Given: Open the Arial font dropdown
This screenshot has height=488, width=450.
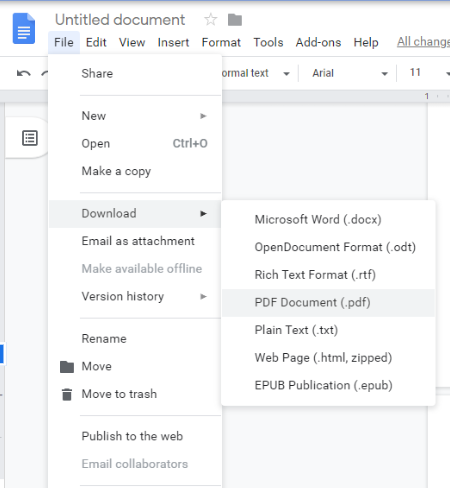Looking at the screenshot, I should 349,73.
